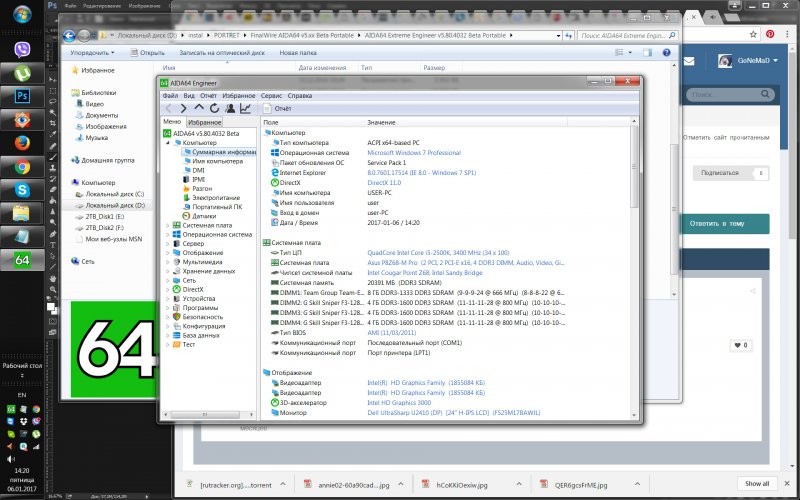Switch to the Избранное tab in AIDA64
This screenshot has height=500, width=800.
(204, 121)
